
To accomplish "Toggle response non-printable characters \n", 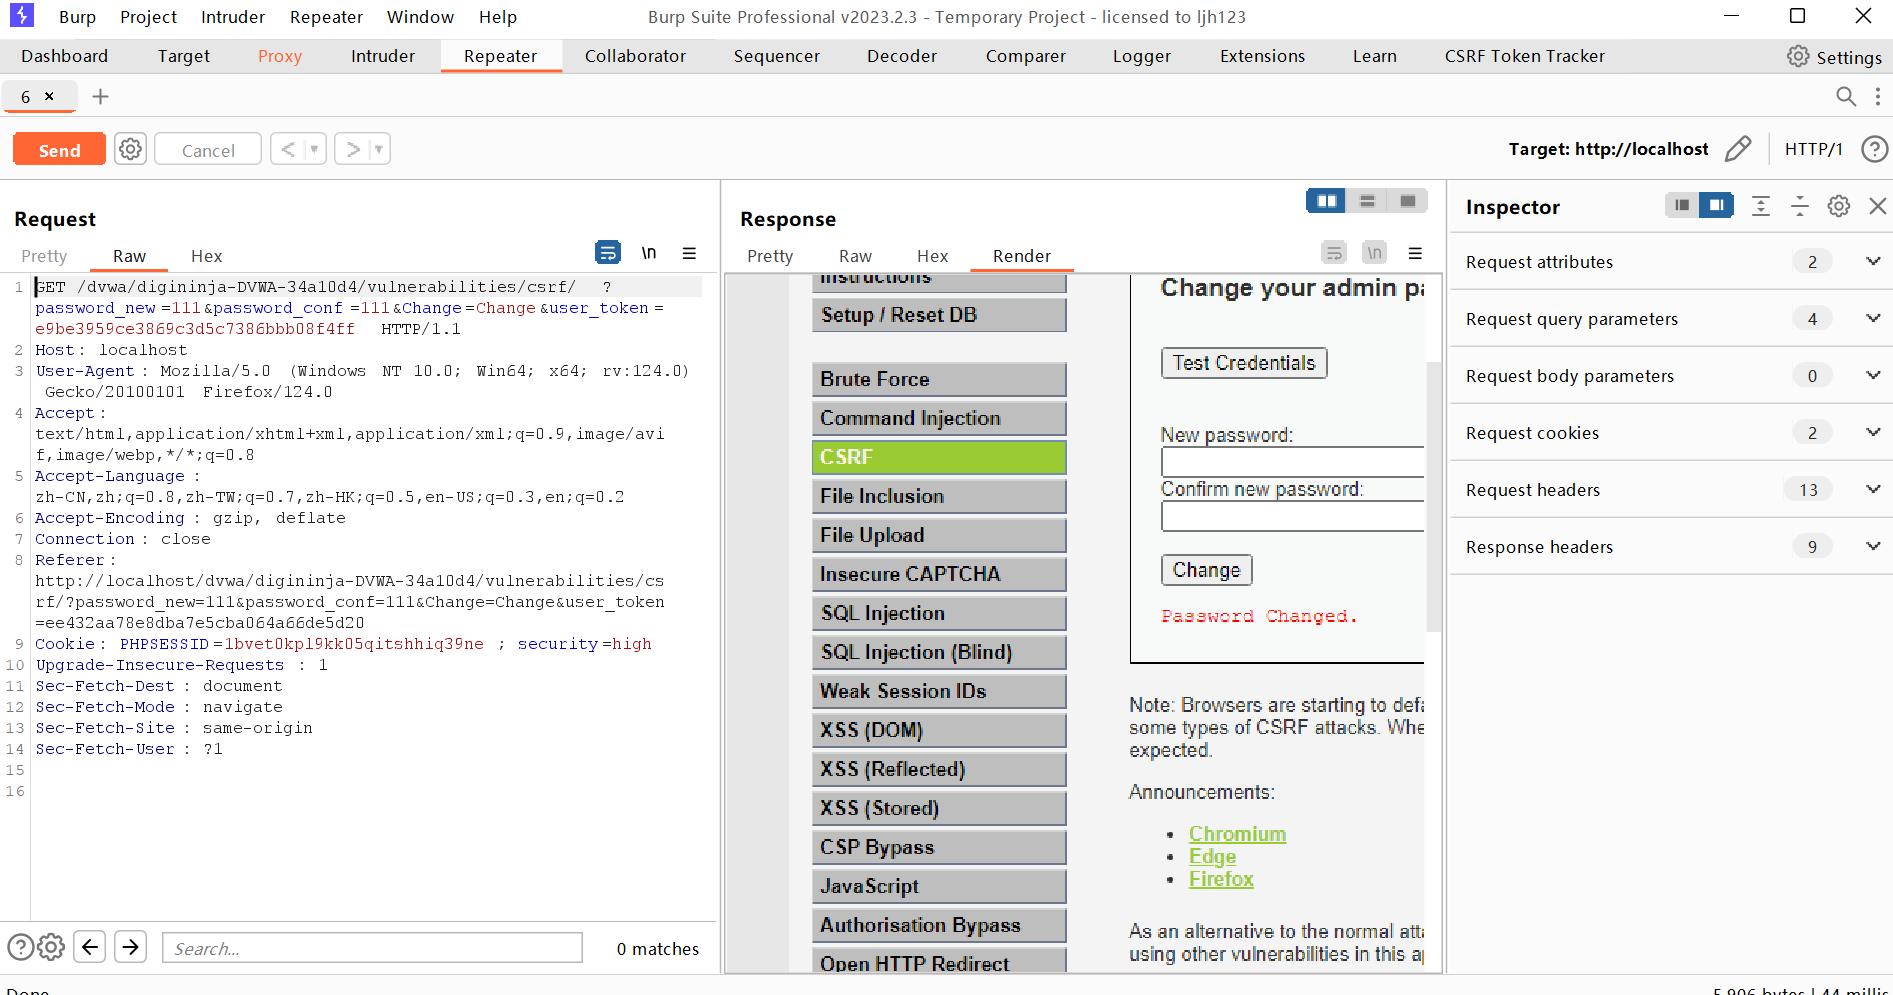I will coord(1375,253).
